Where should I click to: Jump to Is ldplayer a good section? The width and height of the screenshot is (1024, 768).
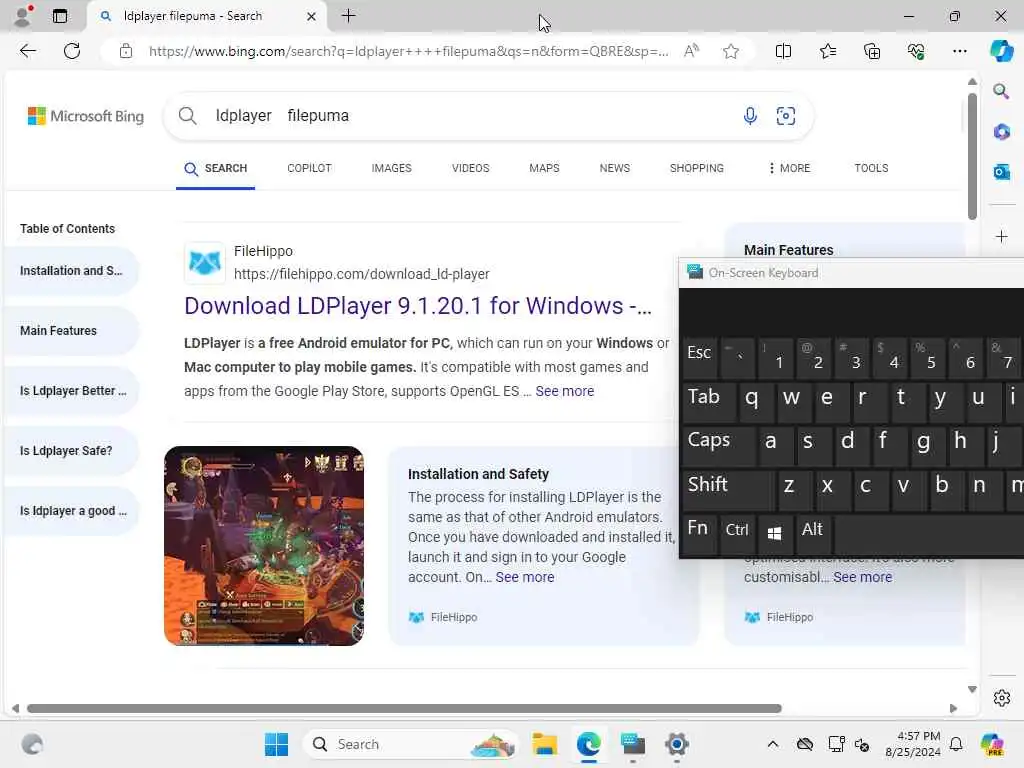71,511
